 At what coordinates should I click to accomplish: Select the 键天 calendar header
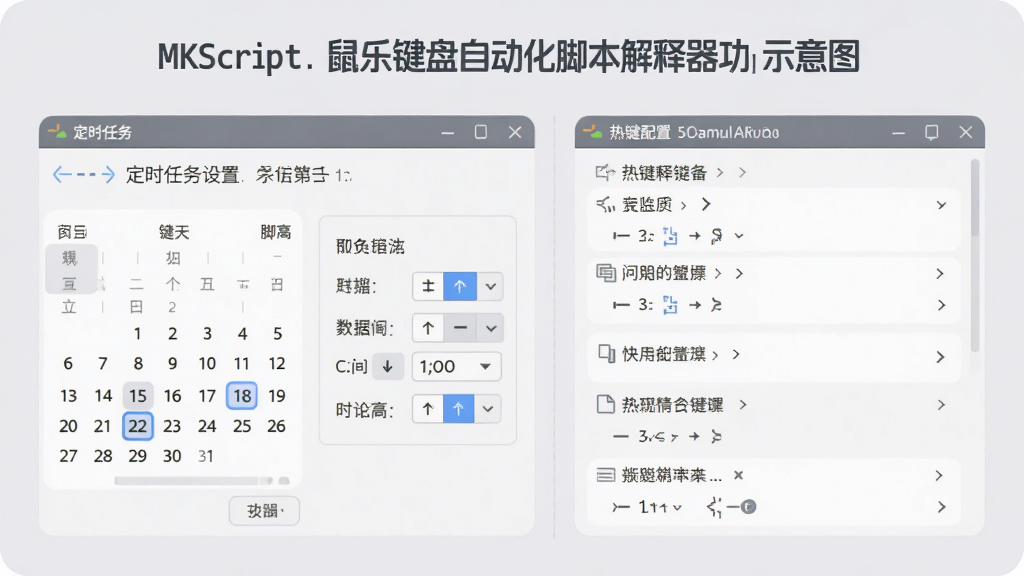(174, 232)
